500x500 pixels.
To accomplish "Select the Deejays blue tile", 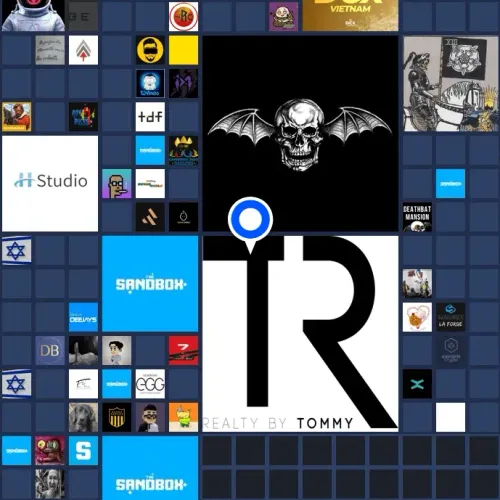I will coord(83,317).
